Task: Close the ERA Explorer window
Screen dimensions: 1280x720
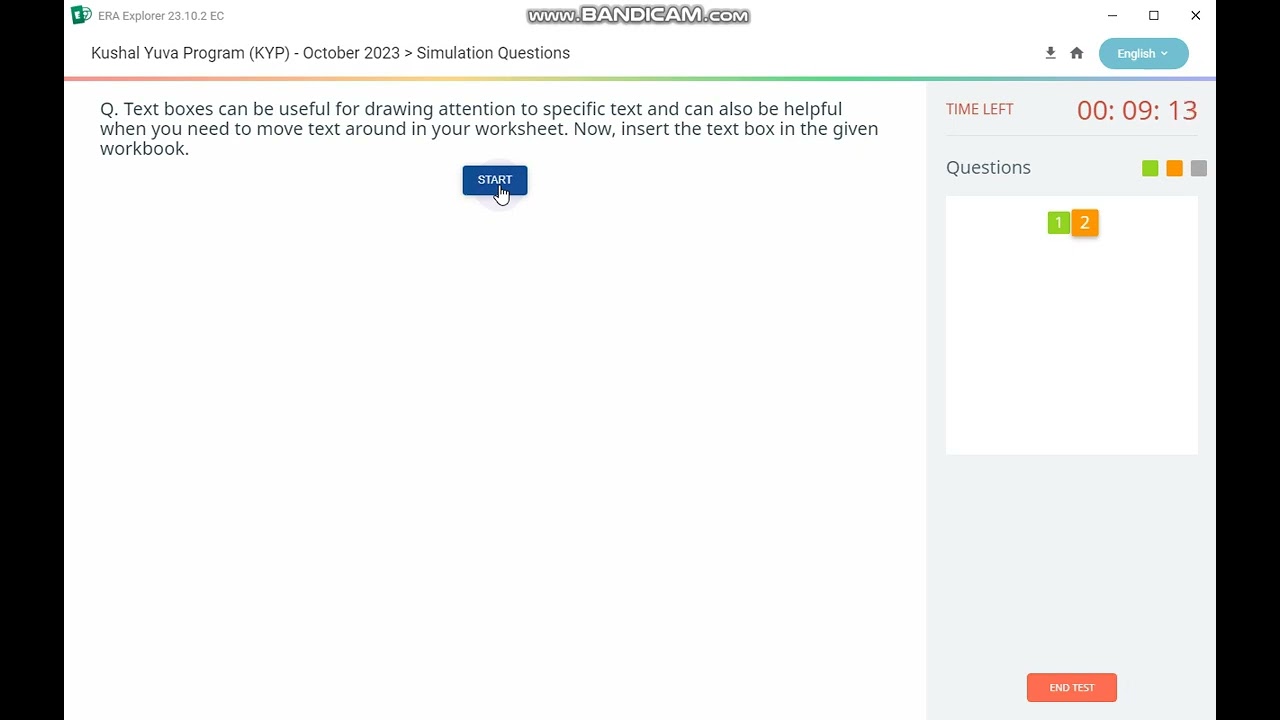Action: (x=1195, y=15)
